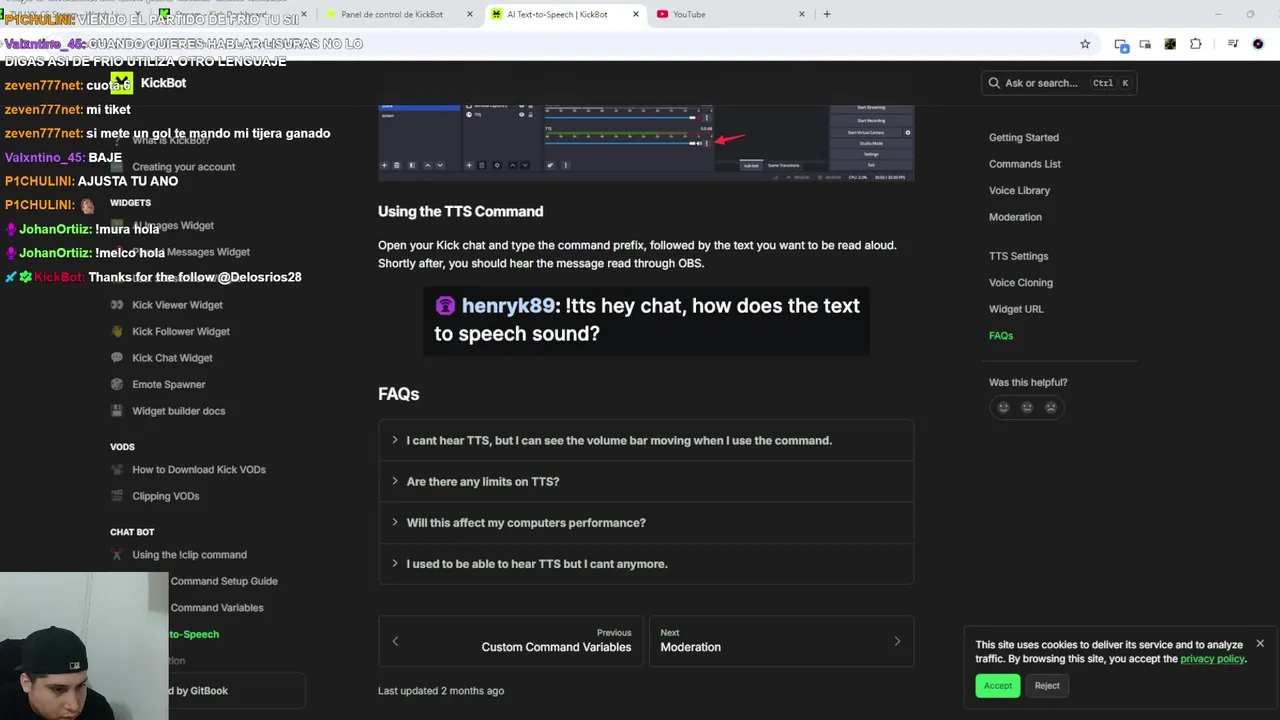Expand 'I used to be able to hear TTS' FAQ
This screenshot has height=720, width=1280.
coord(646,564)
